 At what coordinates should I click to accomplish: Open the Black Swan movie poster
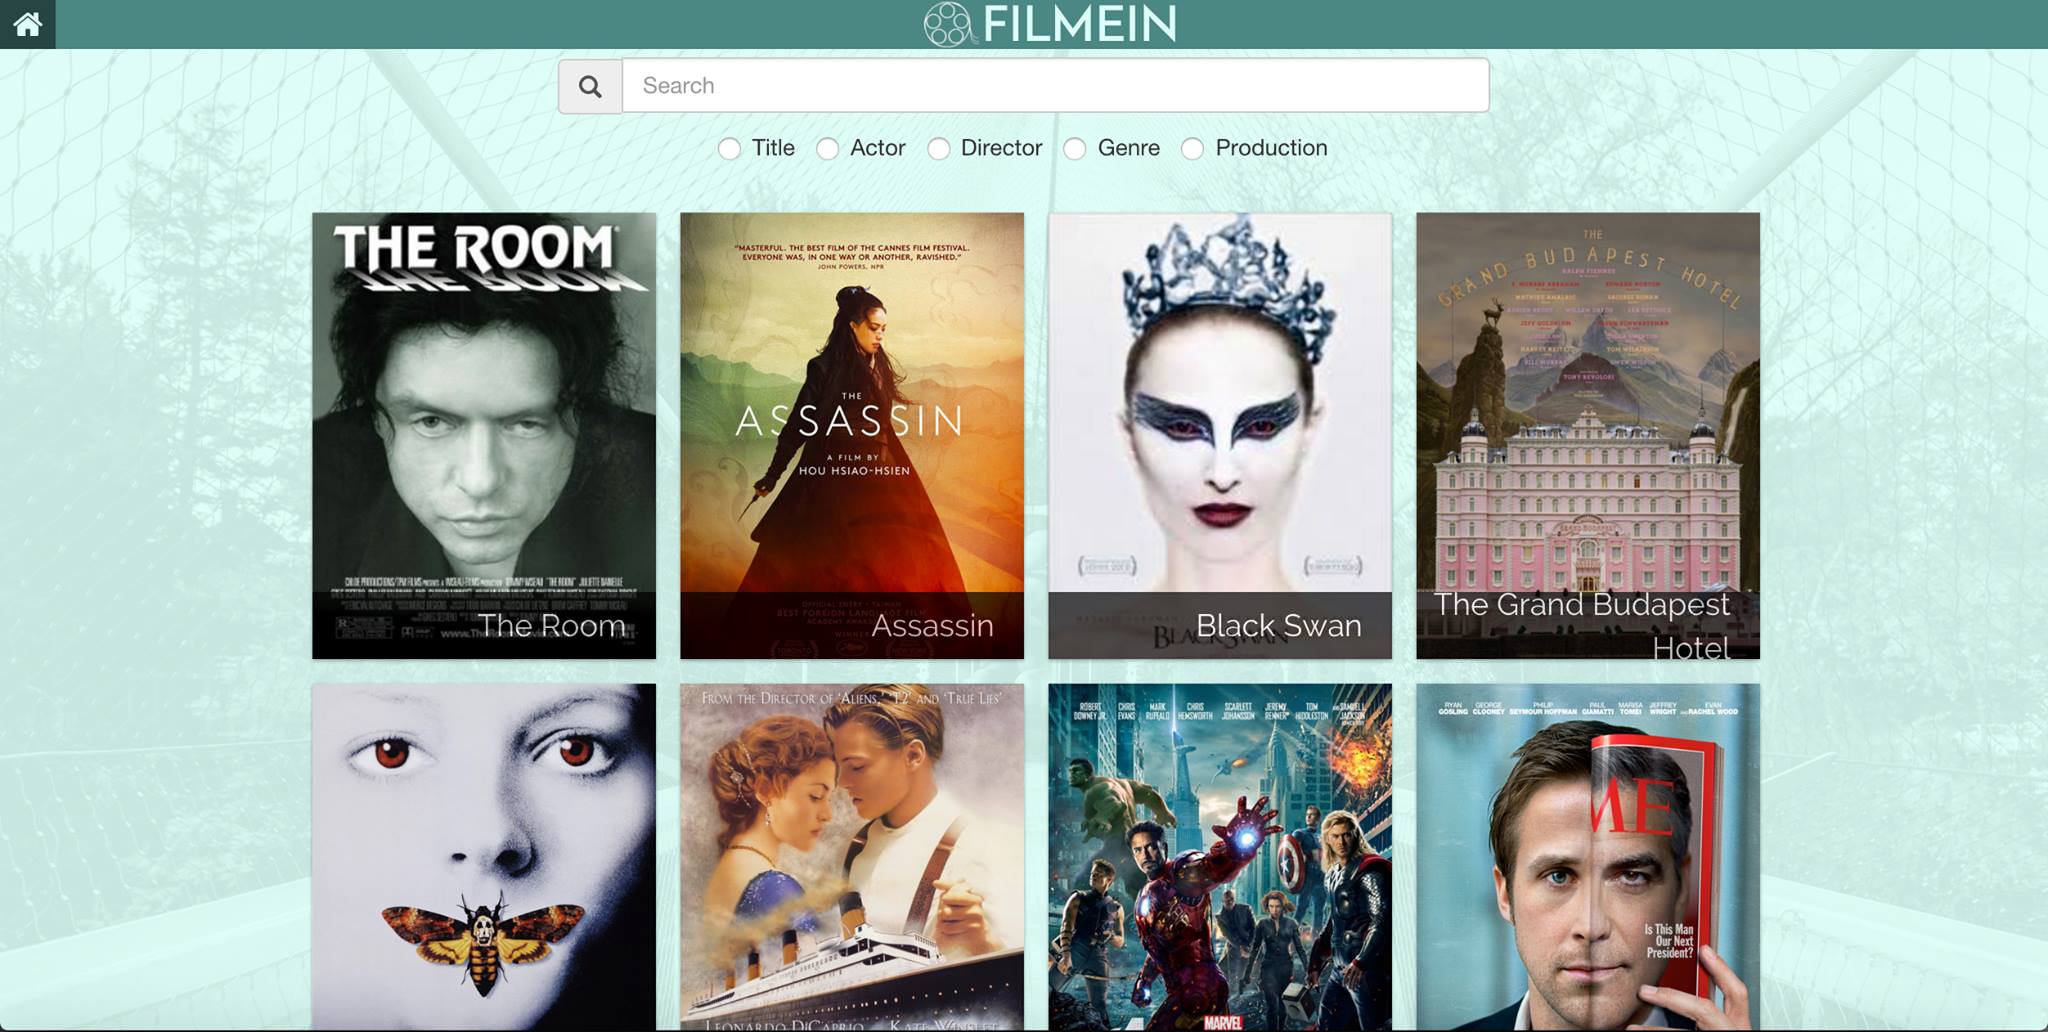1220,435
